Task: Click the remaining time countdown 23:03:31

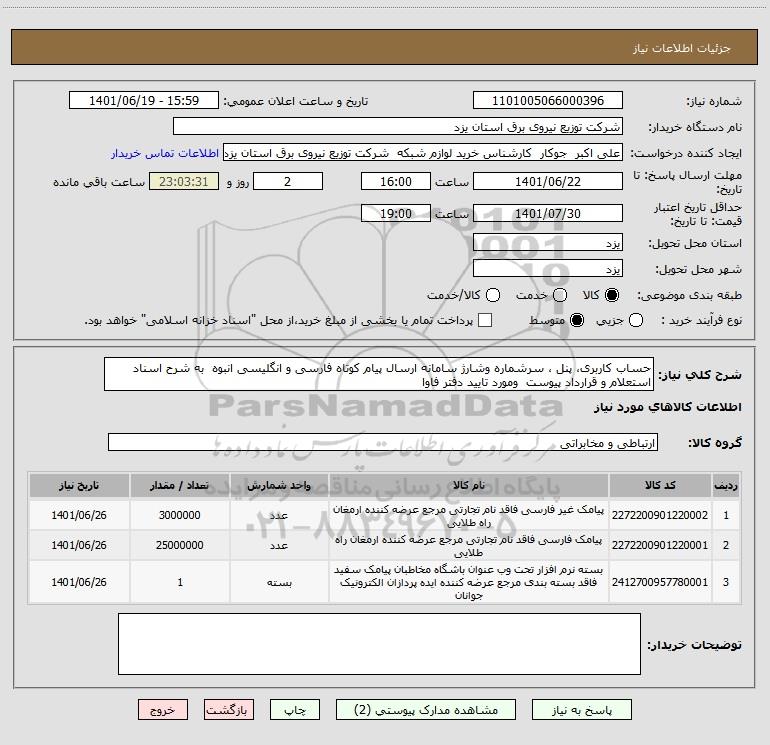Action: point(184,181)
